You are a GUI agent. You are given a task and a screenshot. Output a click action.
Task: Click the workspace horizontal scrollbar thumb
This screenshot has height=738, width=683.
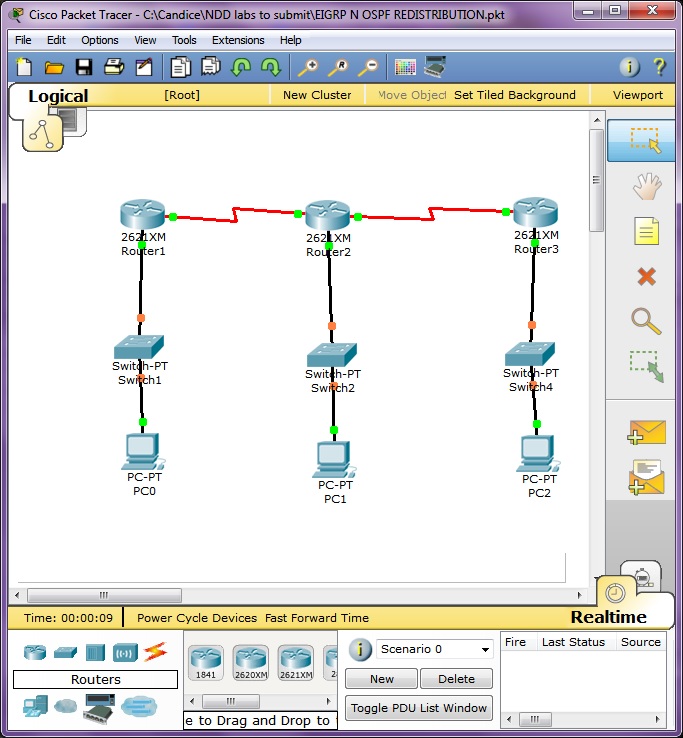tap(104, 595)
